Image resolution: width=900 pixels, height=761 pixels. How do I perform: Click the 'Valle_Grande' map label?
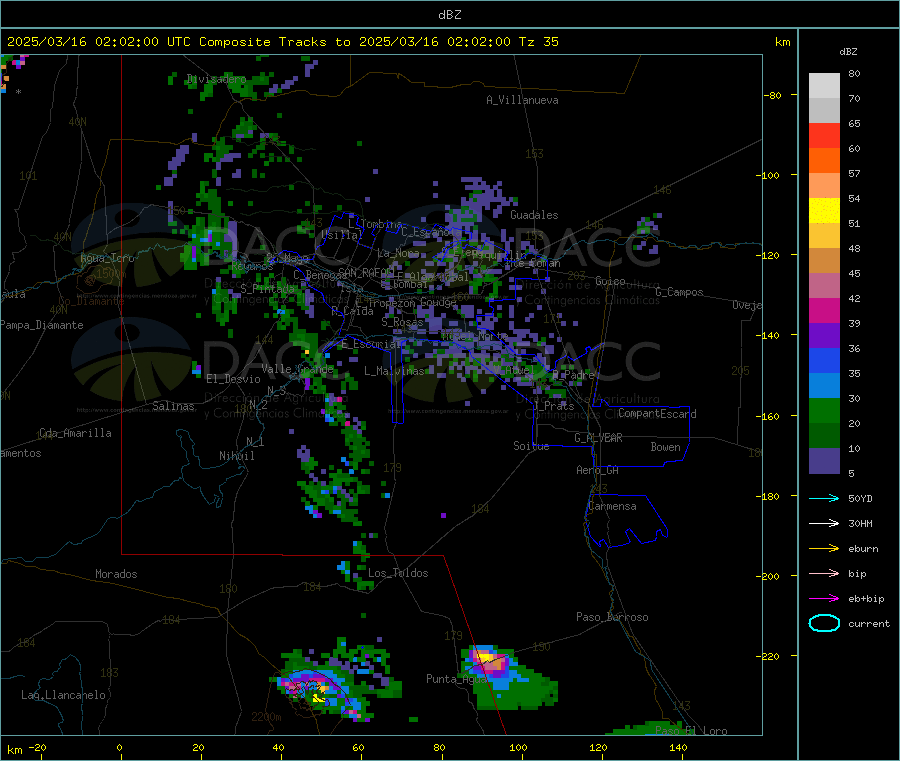pos(297,369)
